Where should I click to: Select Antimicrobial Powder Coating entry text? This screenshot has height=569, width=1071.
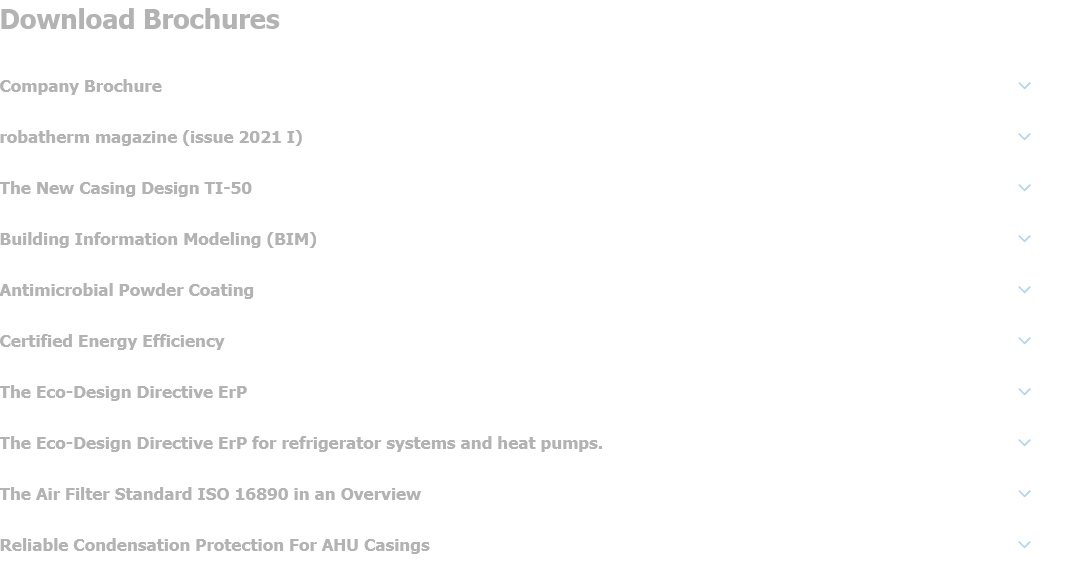(127, 290)
